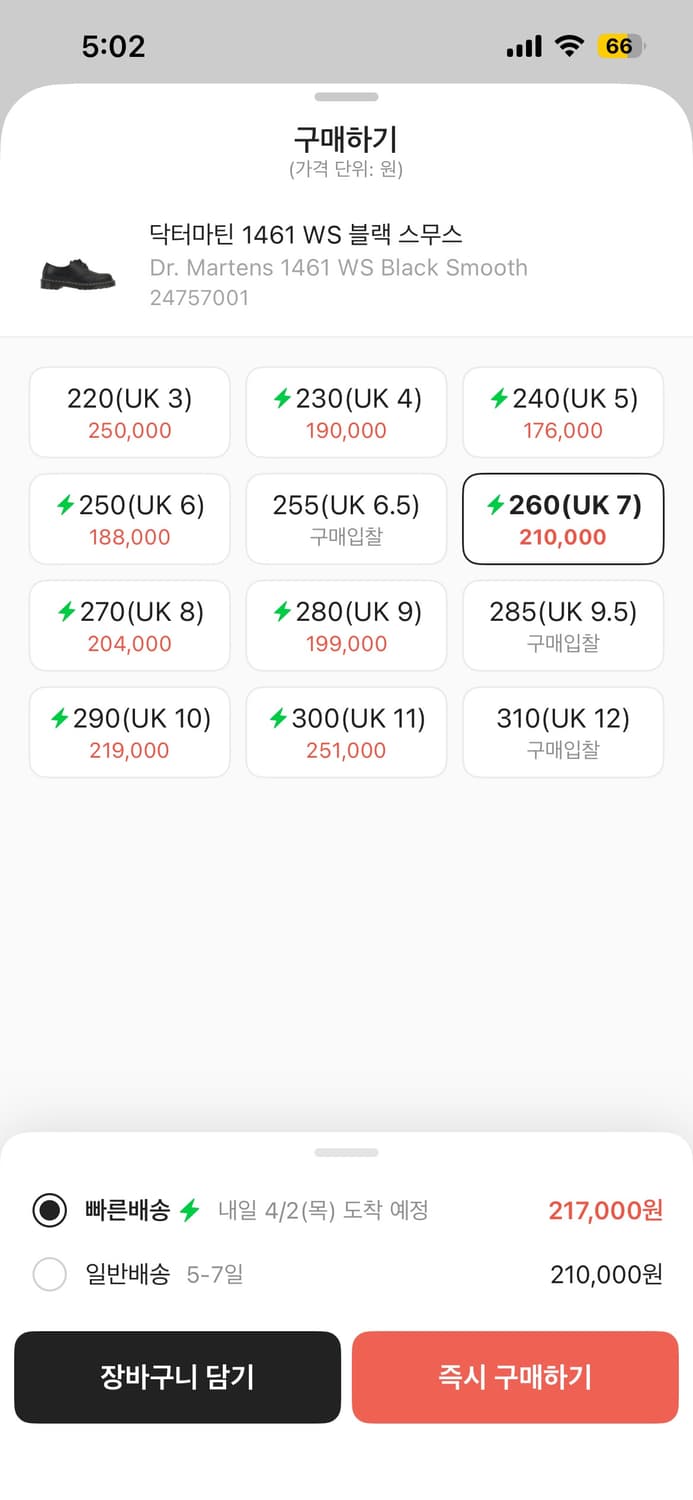Click the lightning icon on size 270(UK 8)
The height and width of the screenshot is (1500, 693).
(x=66, y=611)
